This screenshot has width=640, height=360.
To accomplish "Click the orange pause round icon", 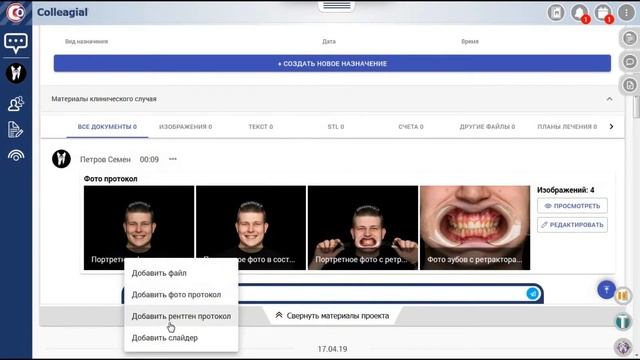I will click(x=622, y=296).
